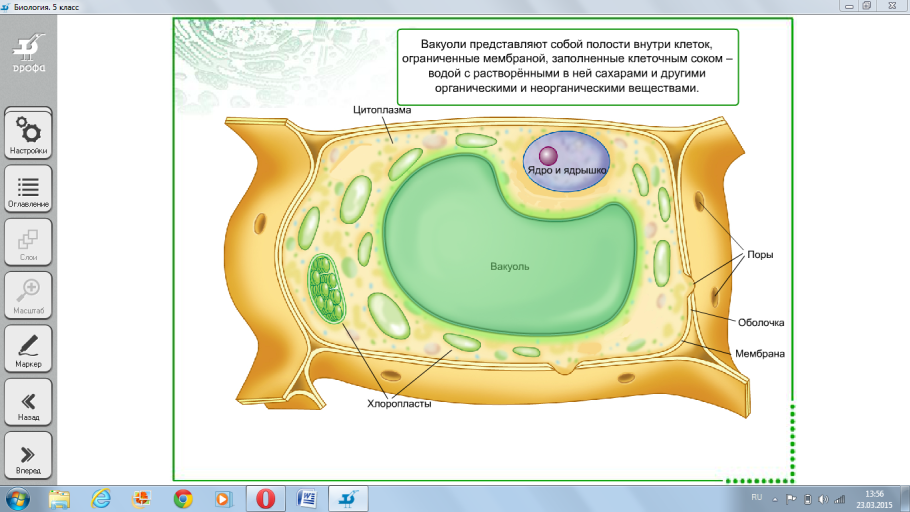Open Internet Explorer from the taskbar
The width and height of the screenshot is (910, 512).
[x=100, y=497]
